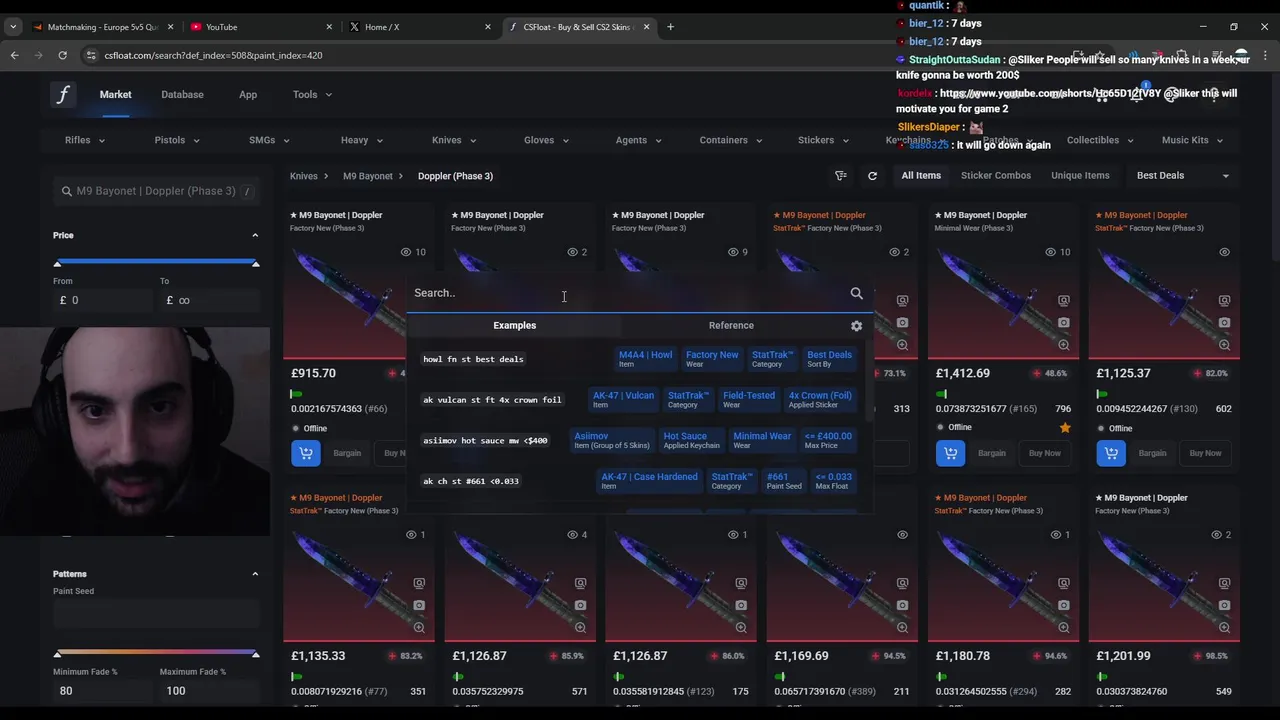The width and height of the screenshot is (1280, 720).
Task: Click Buy Now on the £1,125.37 listing
Action: [1206, 453]
